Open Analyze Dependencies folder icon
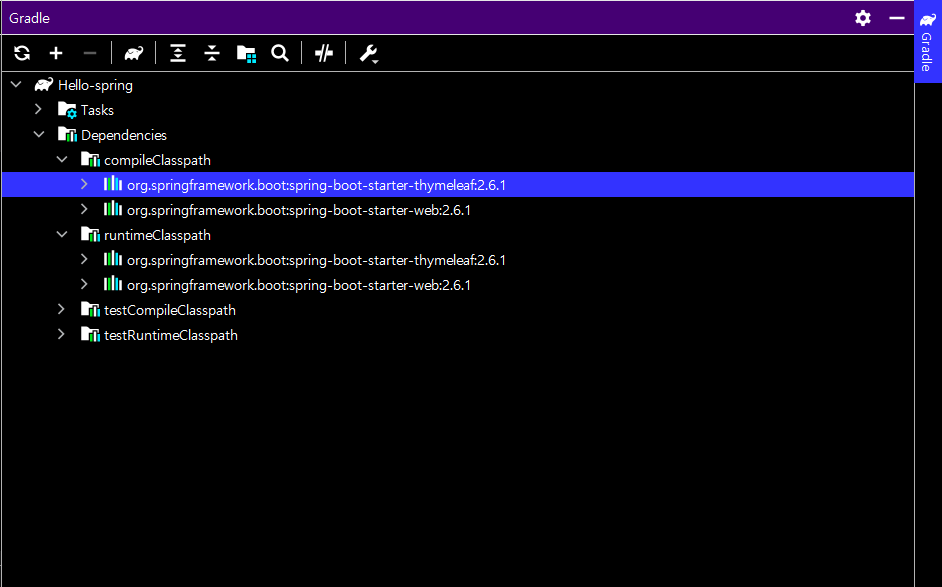Screen dimensions: 942x587 tap(246, 53)
